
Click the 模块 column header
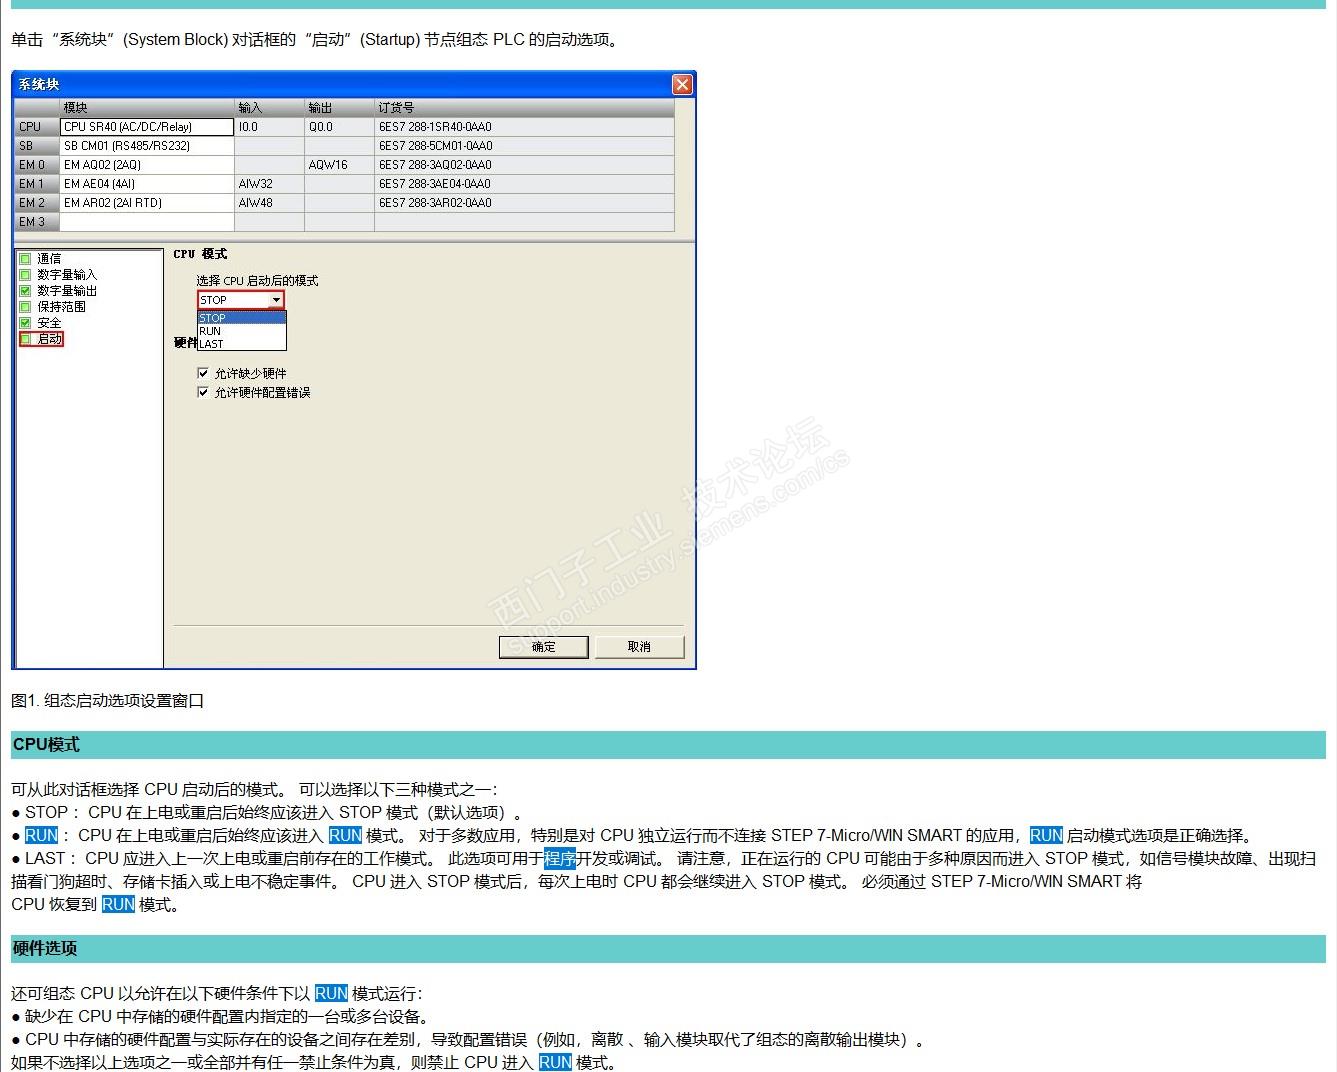pyautogui.click(x=147, y=108)
